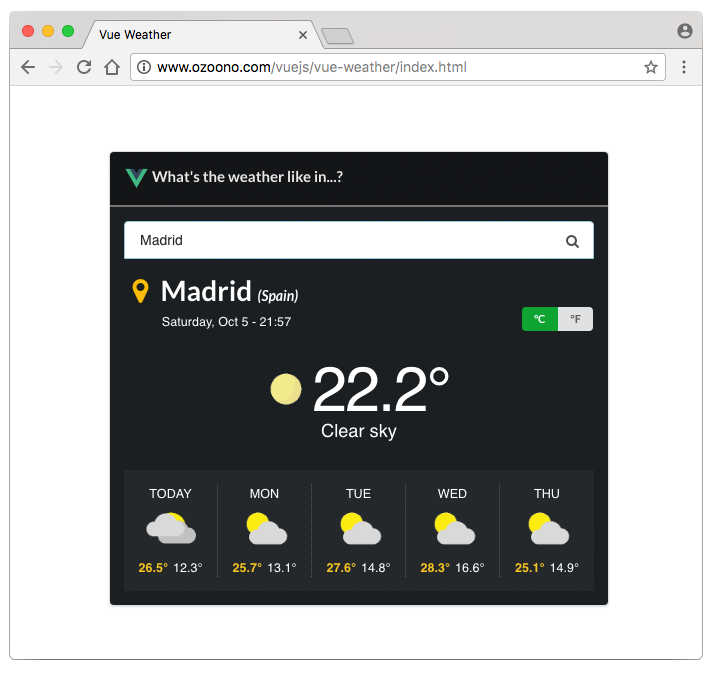Click the 'Saturday, Oct 5 - 21:57' date
The height and width of the screenshot is (675, 713).
click(226, 322)
